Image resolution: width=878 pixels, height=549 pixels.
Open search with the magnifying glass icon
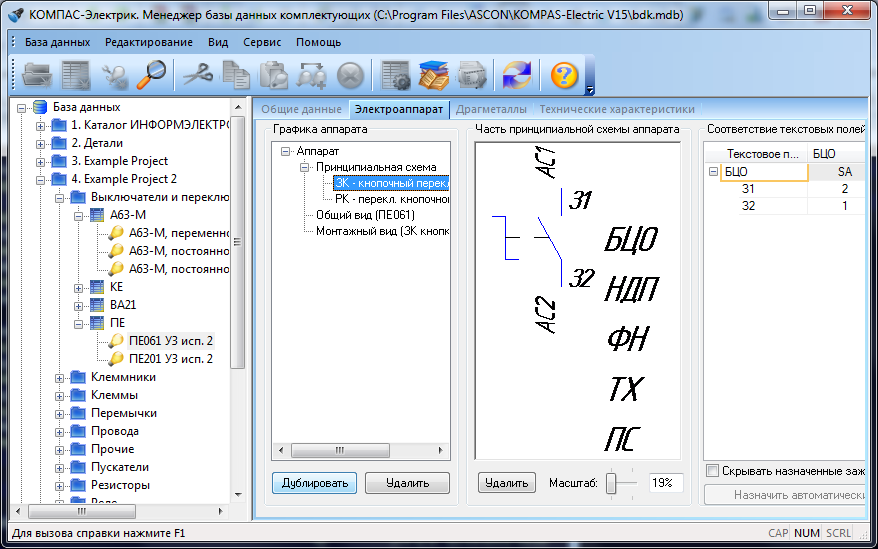point(151,75)
